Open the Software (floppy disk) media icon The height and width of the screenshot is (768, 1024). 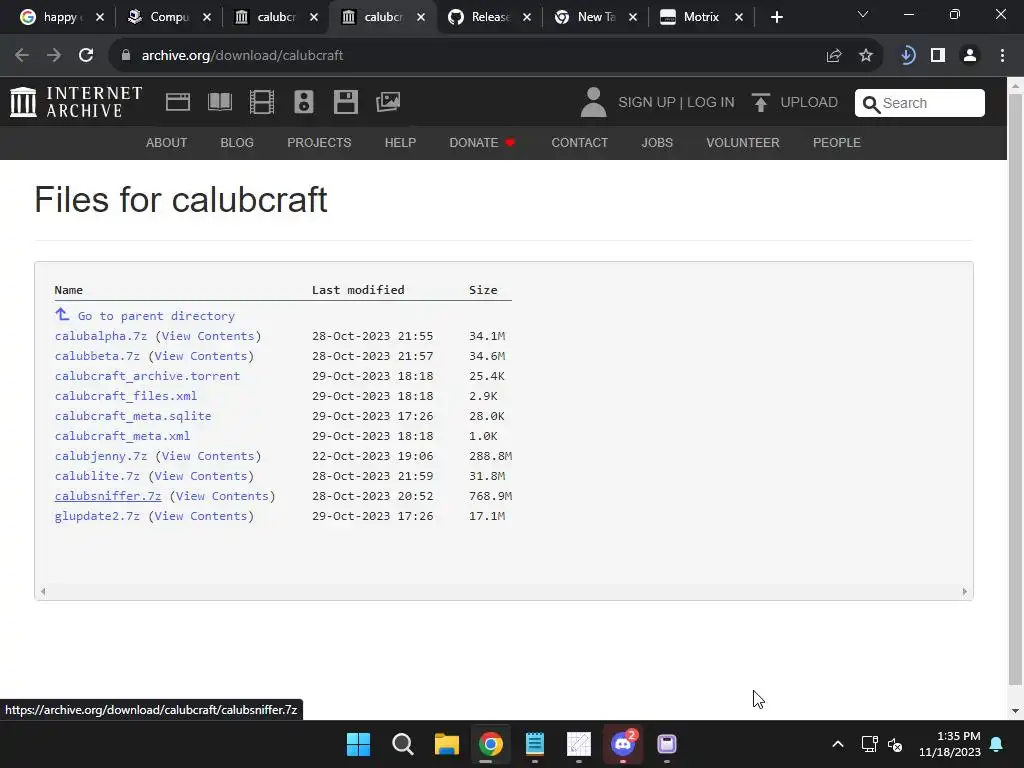point(345,102)
